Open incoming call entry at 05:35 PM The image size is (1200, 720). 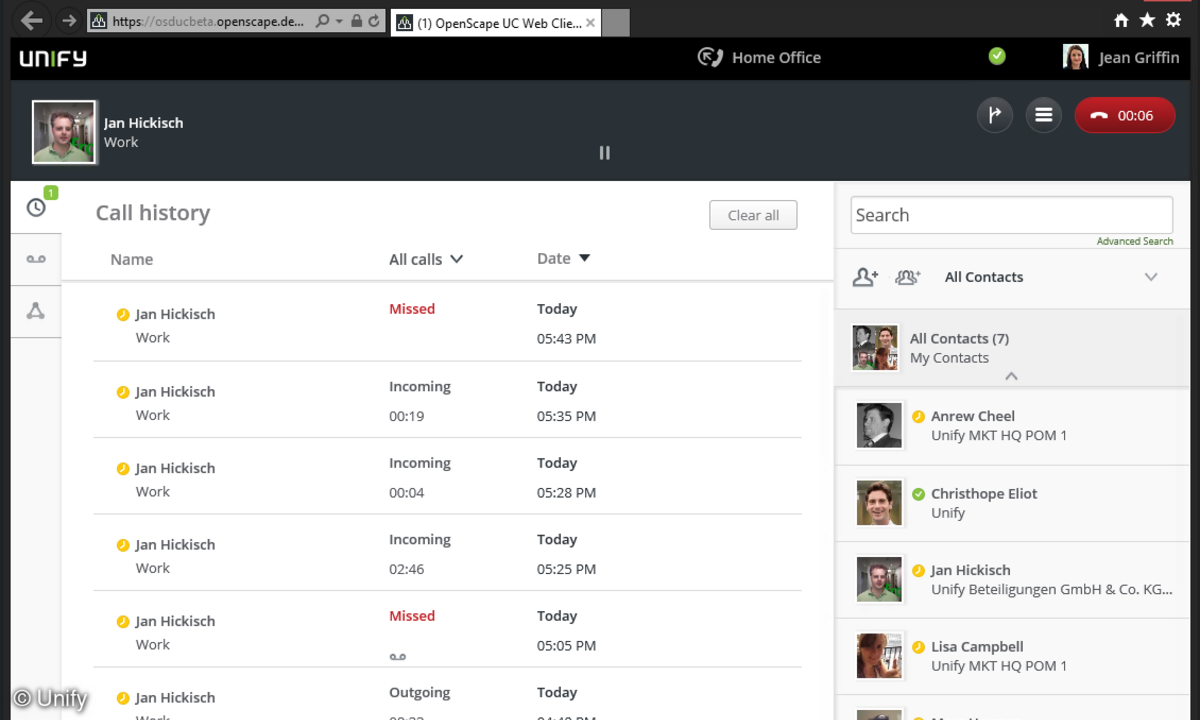(x=447, y=400)
